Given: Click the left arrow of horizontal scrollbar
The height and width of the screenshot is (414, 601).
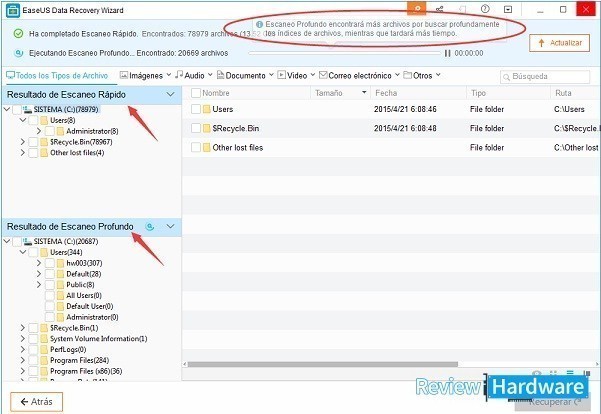Looking at the screenshot, I should tap(185, 364).
